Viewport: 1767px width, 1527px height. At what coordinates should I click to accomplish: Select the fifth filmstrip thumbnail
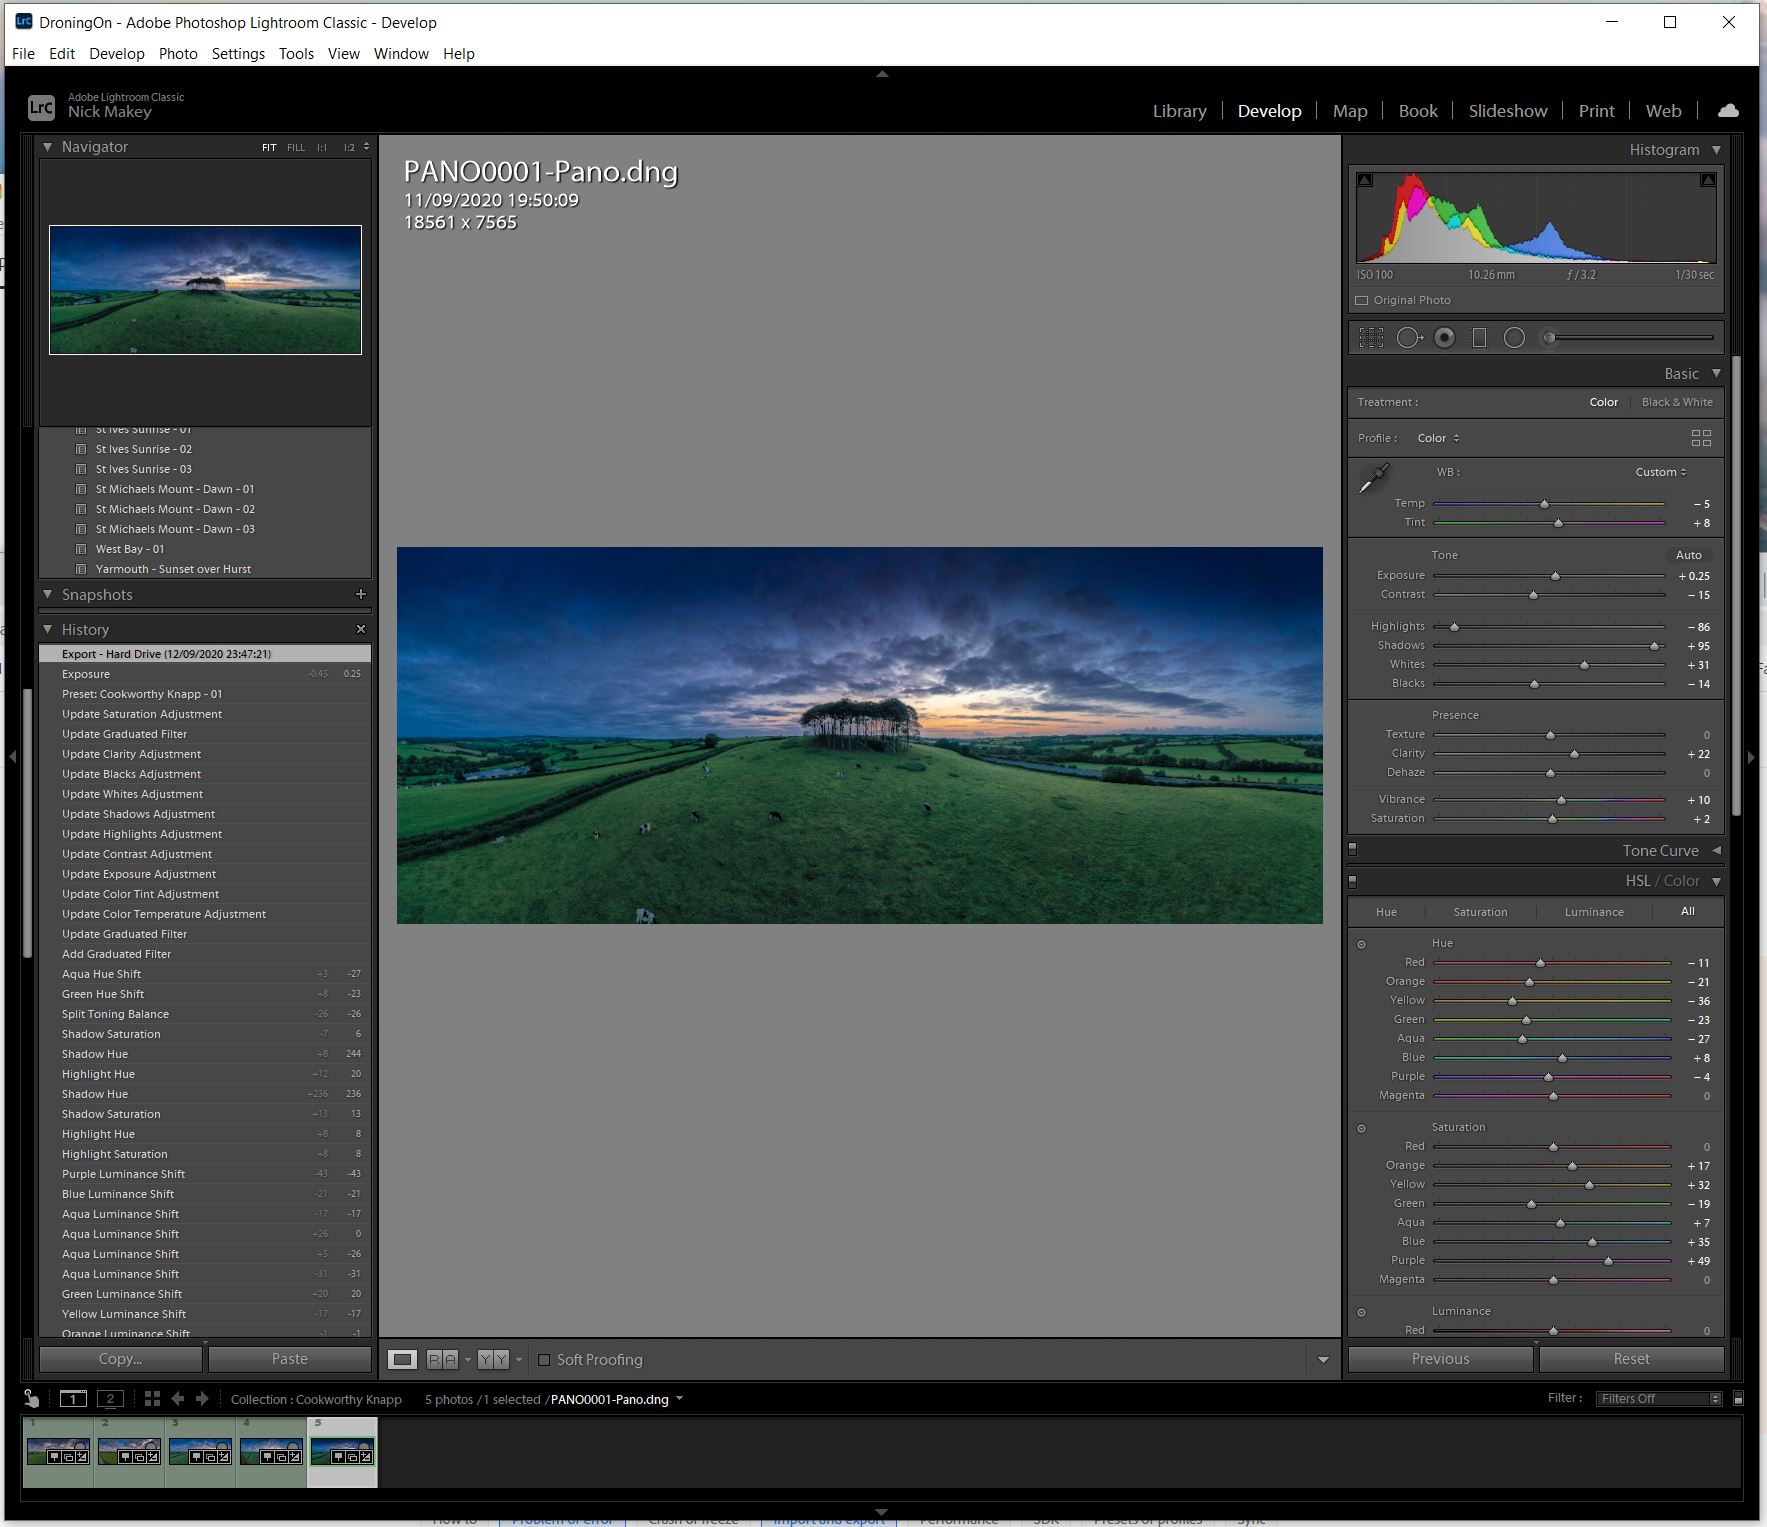click(x=343, y=1452)
